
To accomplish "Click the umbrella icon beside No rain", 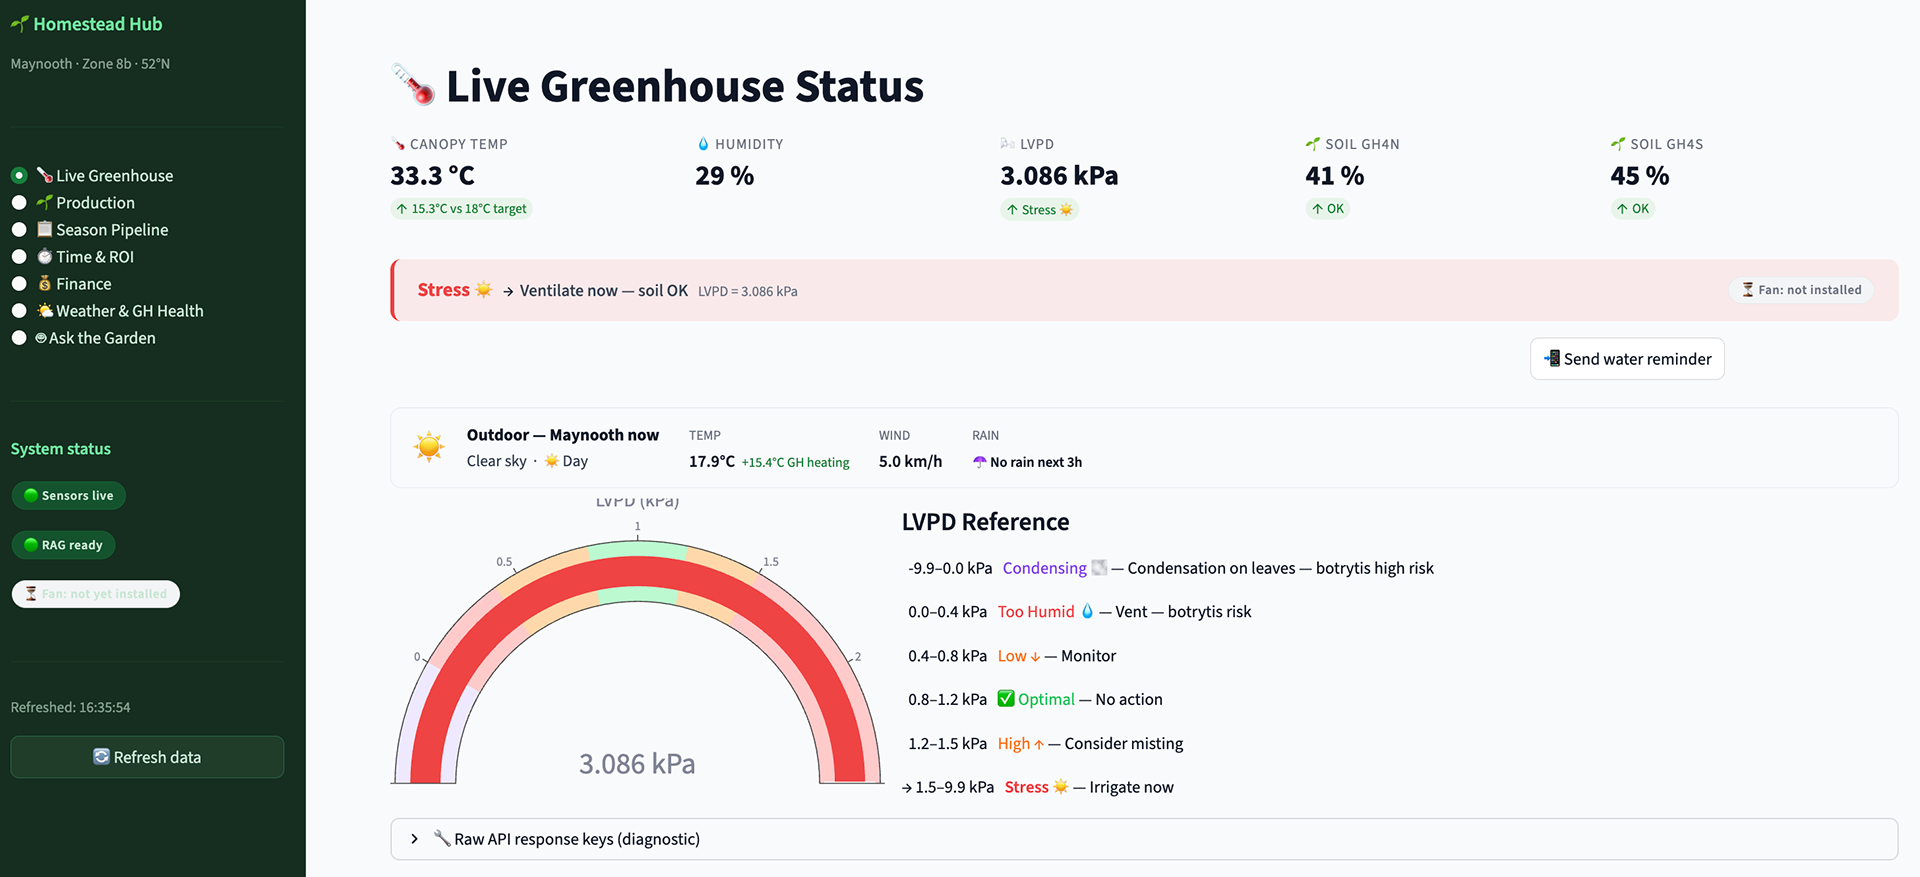I will [x=979, y=462].
